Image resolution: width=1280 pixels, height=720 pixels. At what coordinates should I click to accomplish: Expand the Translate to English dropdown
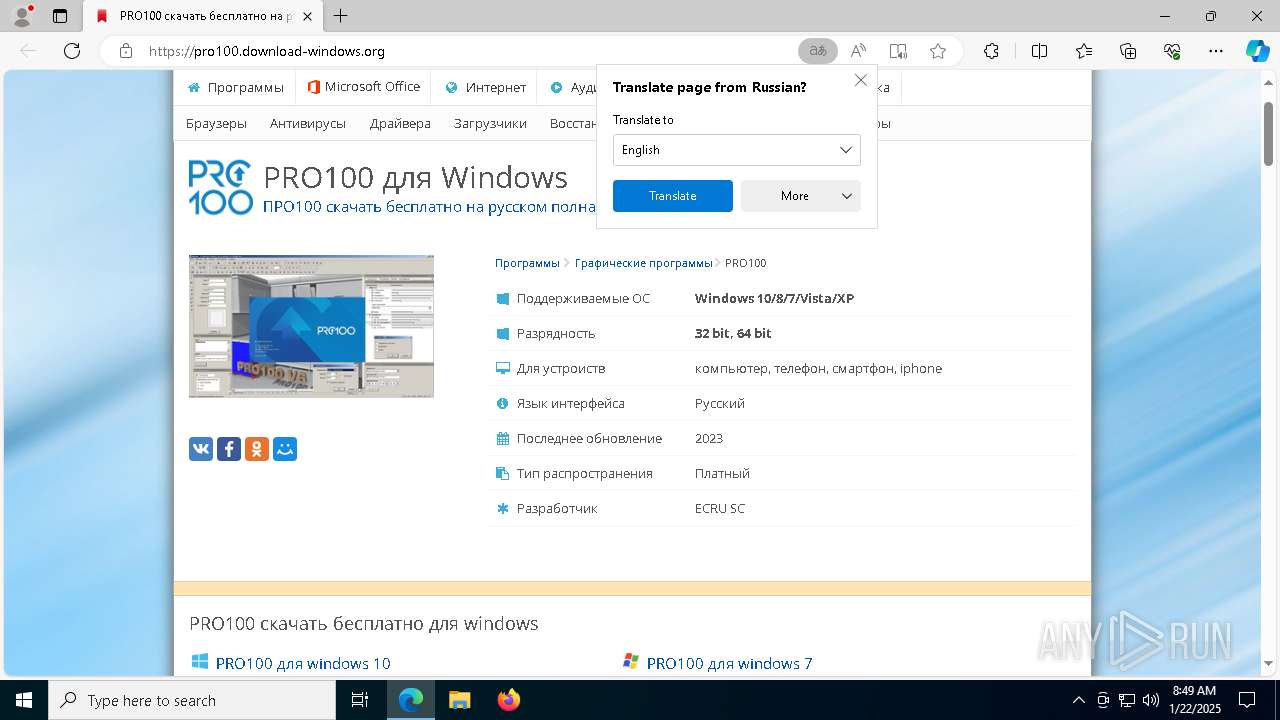click(737, 150)
